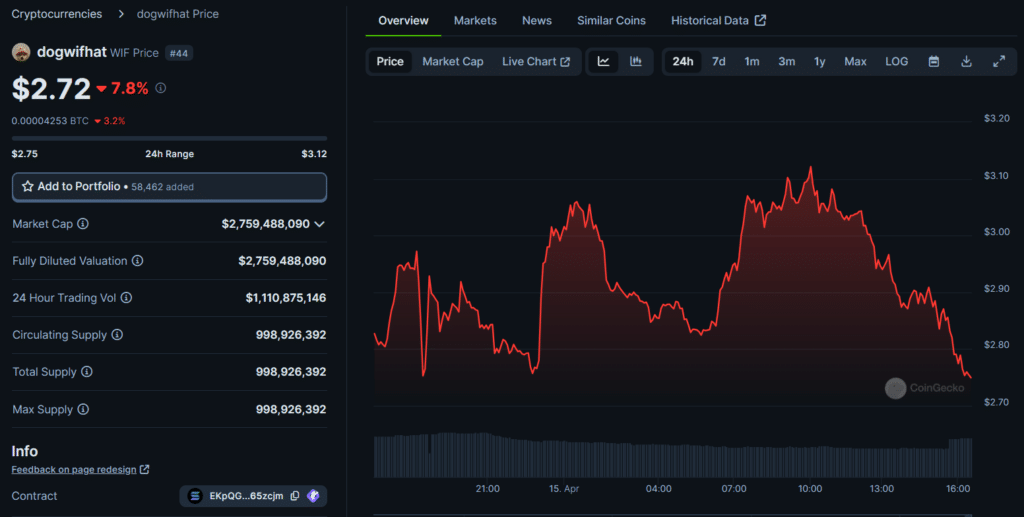Copy the contract address icon
The width and height of the screenshot is (1024, 517).
click(x=295, y=496)
